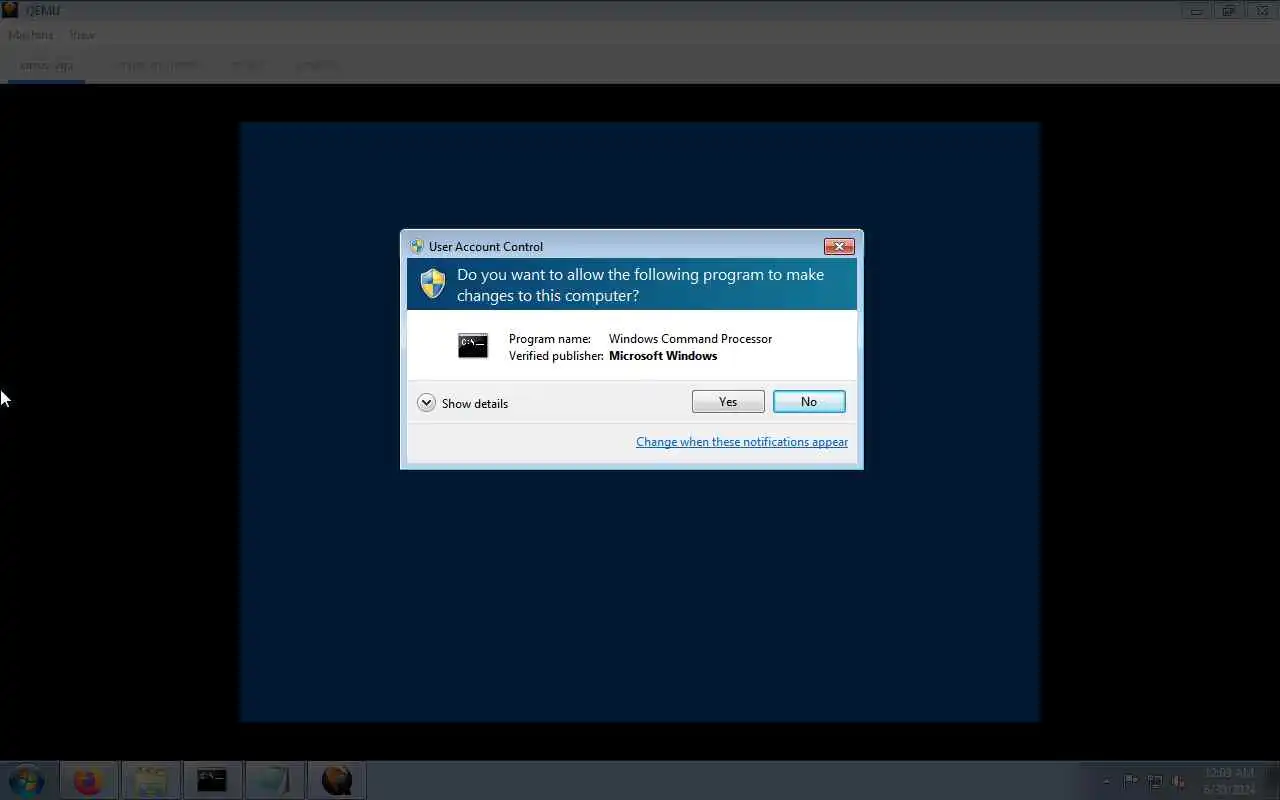This screenshot has height=800, width=1280.
Task: Select 'Windows Command Processor' program name text
Action: tap(690, 339)
